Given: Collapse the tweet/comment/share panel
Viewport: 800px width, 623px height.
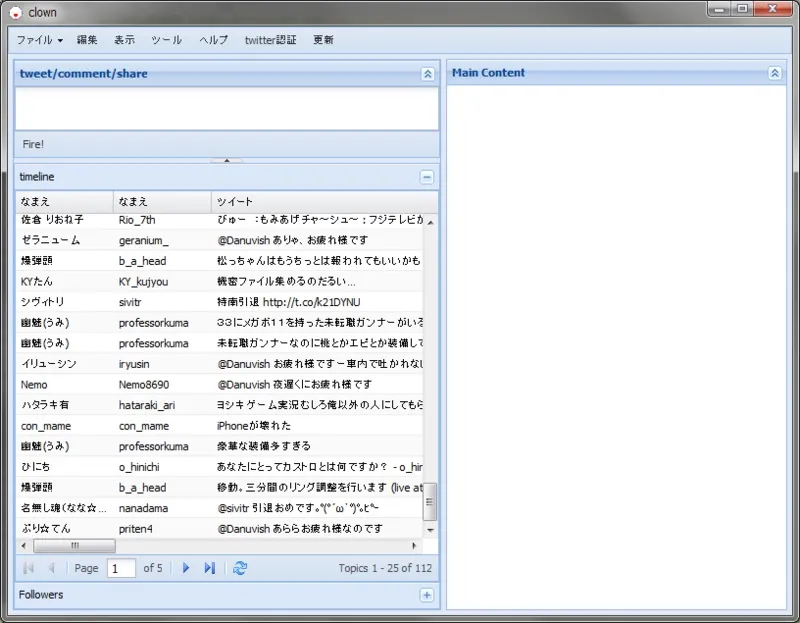Looking at the screenshot, I should [x=427, y=74].
